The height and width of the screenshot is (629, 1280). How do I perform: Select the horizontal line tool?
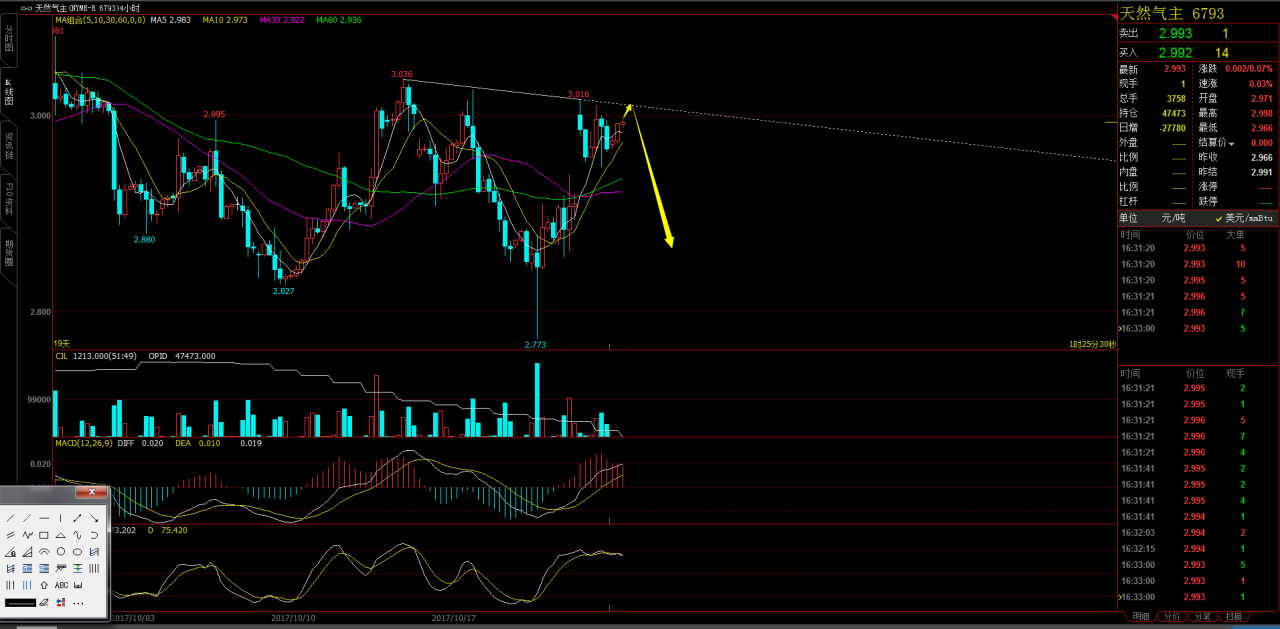pyautogui.click(x=44, y=518)
